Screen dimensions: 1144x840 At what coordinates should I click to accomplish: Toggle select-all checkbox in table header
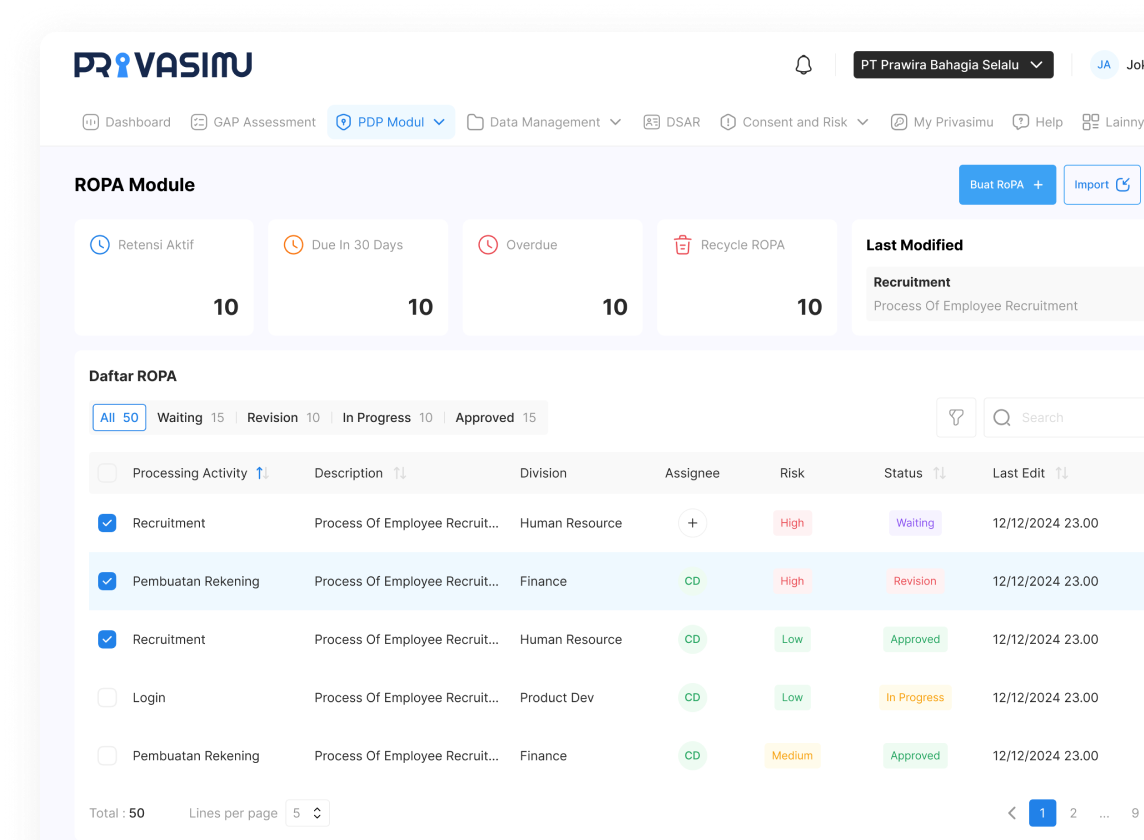(107, 473)
